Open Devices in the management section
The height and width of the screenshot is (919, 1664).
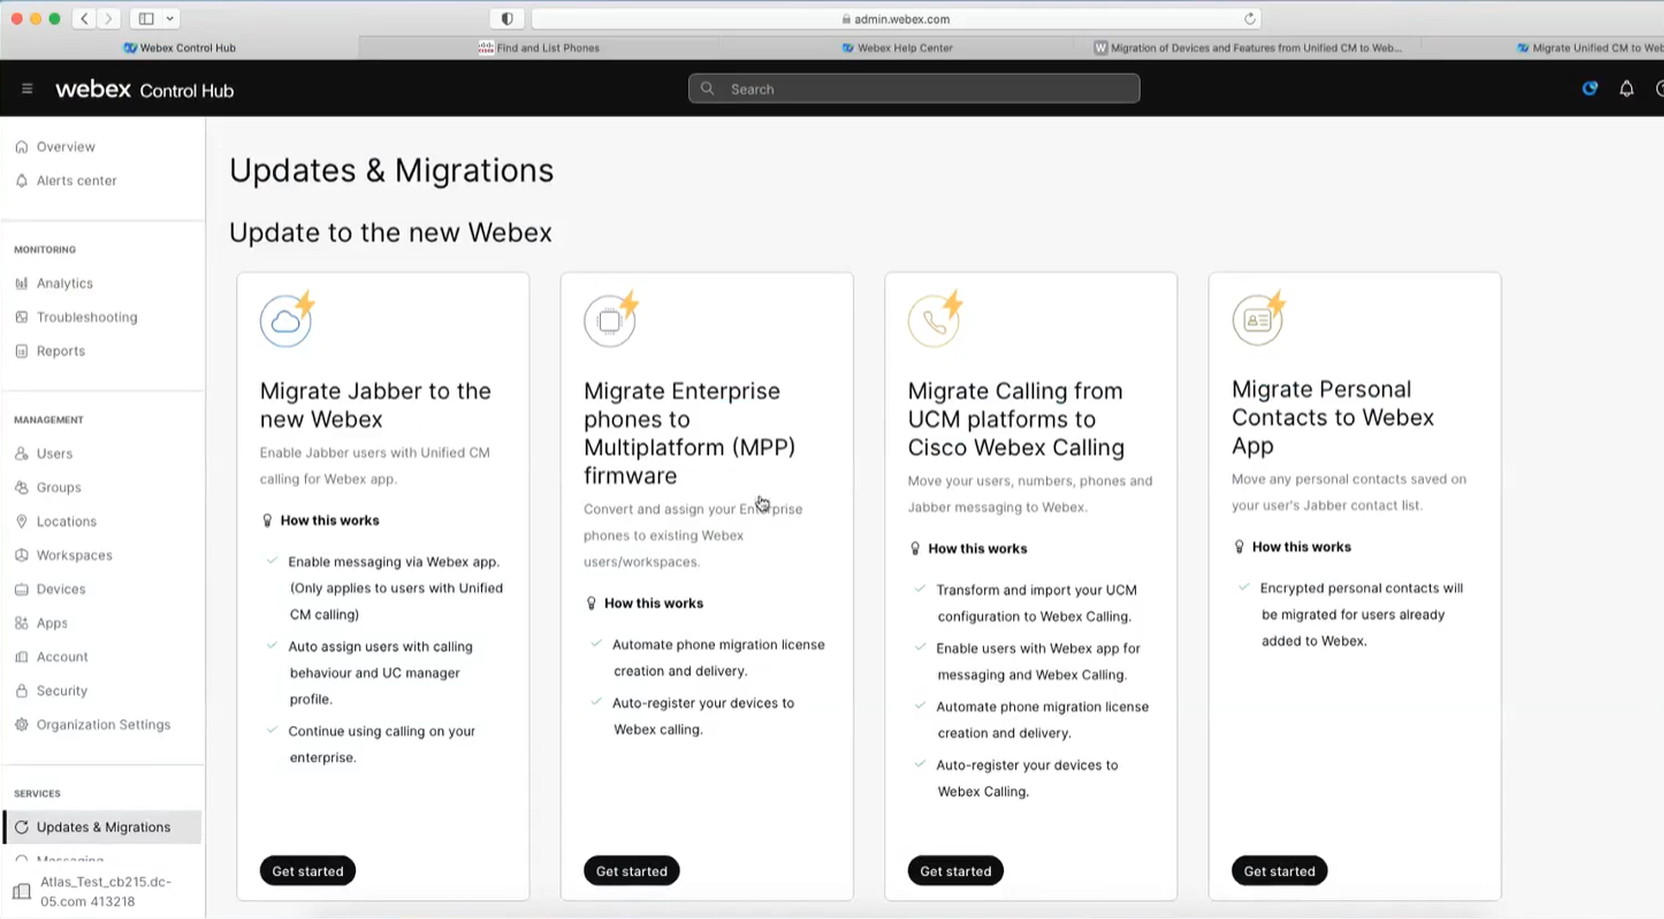point(61,590)
